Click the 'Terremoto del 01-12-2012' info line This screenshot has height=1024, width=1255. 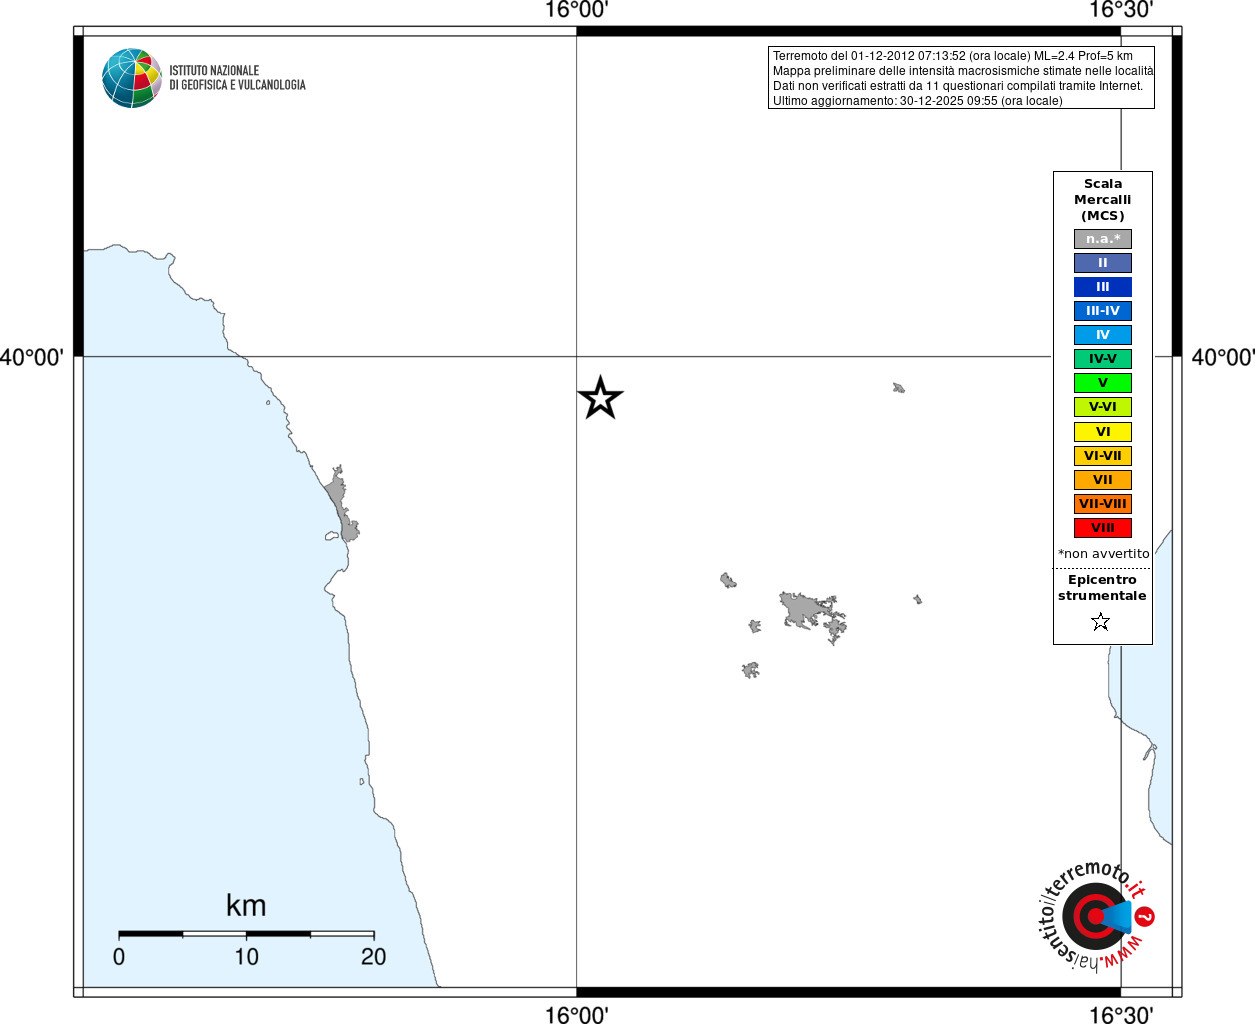tap(953, 56)
